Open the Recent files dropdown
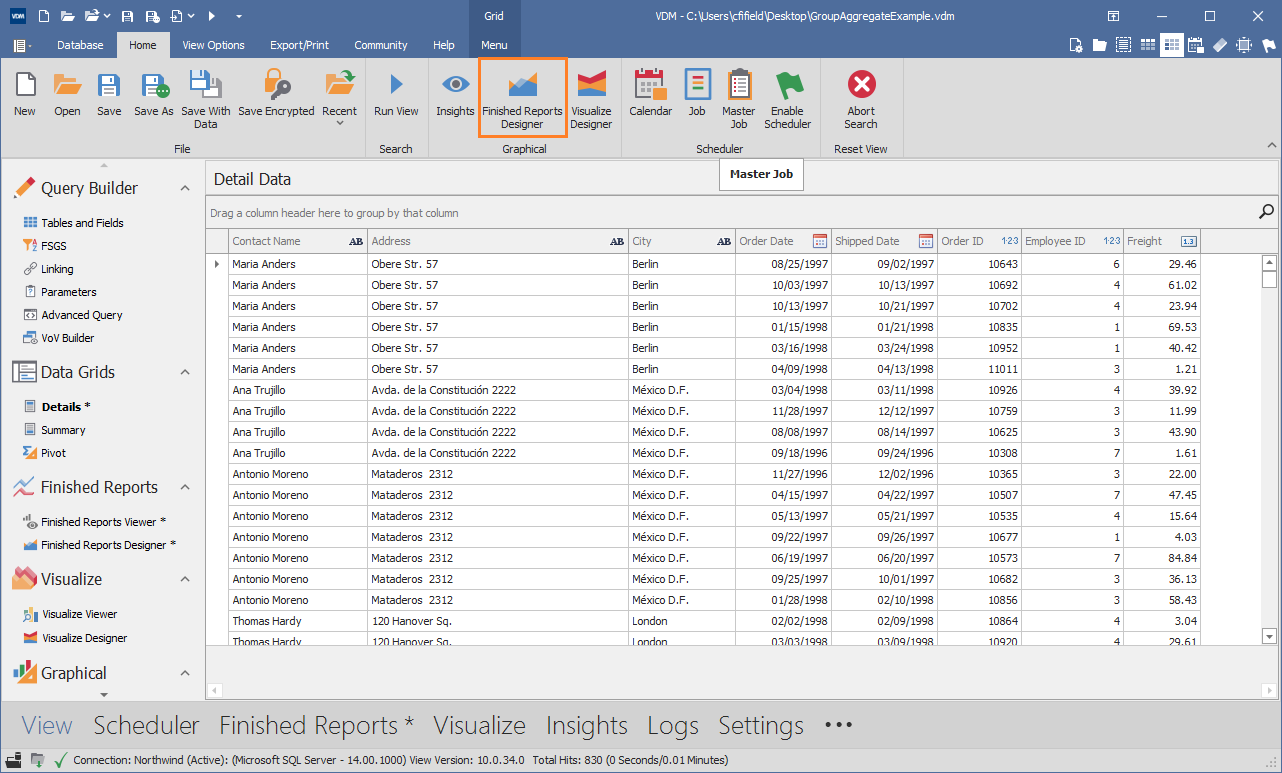The width and height of the screenshot is (1282, 773). coord(339,98)
